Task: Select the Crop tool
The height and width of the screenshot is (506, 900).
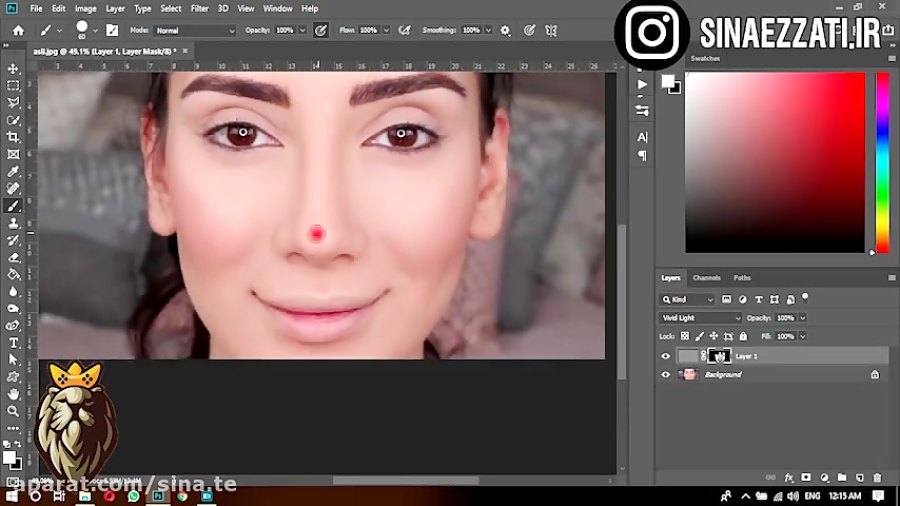Action: tap(14, 137)
